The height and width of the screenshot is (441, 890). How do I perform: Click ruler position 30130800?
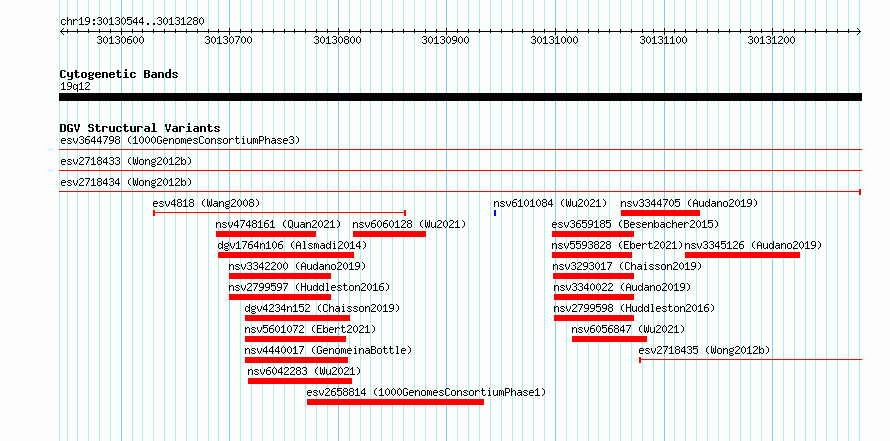pos(337,40)
